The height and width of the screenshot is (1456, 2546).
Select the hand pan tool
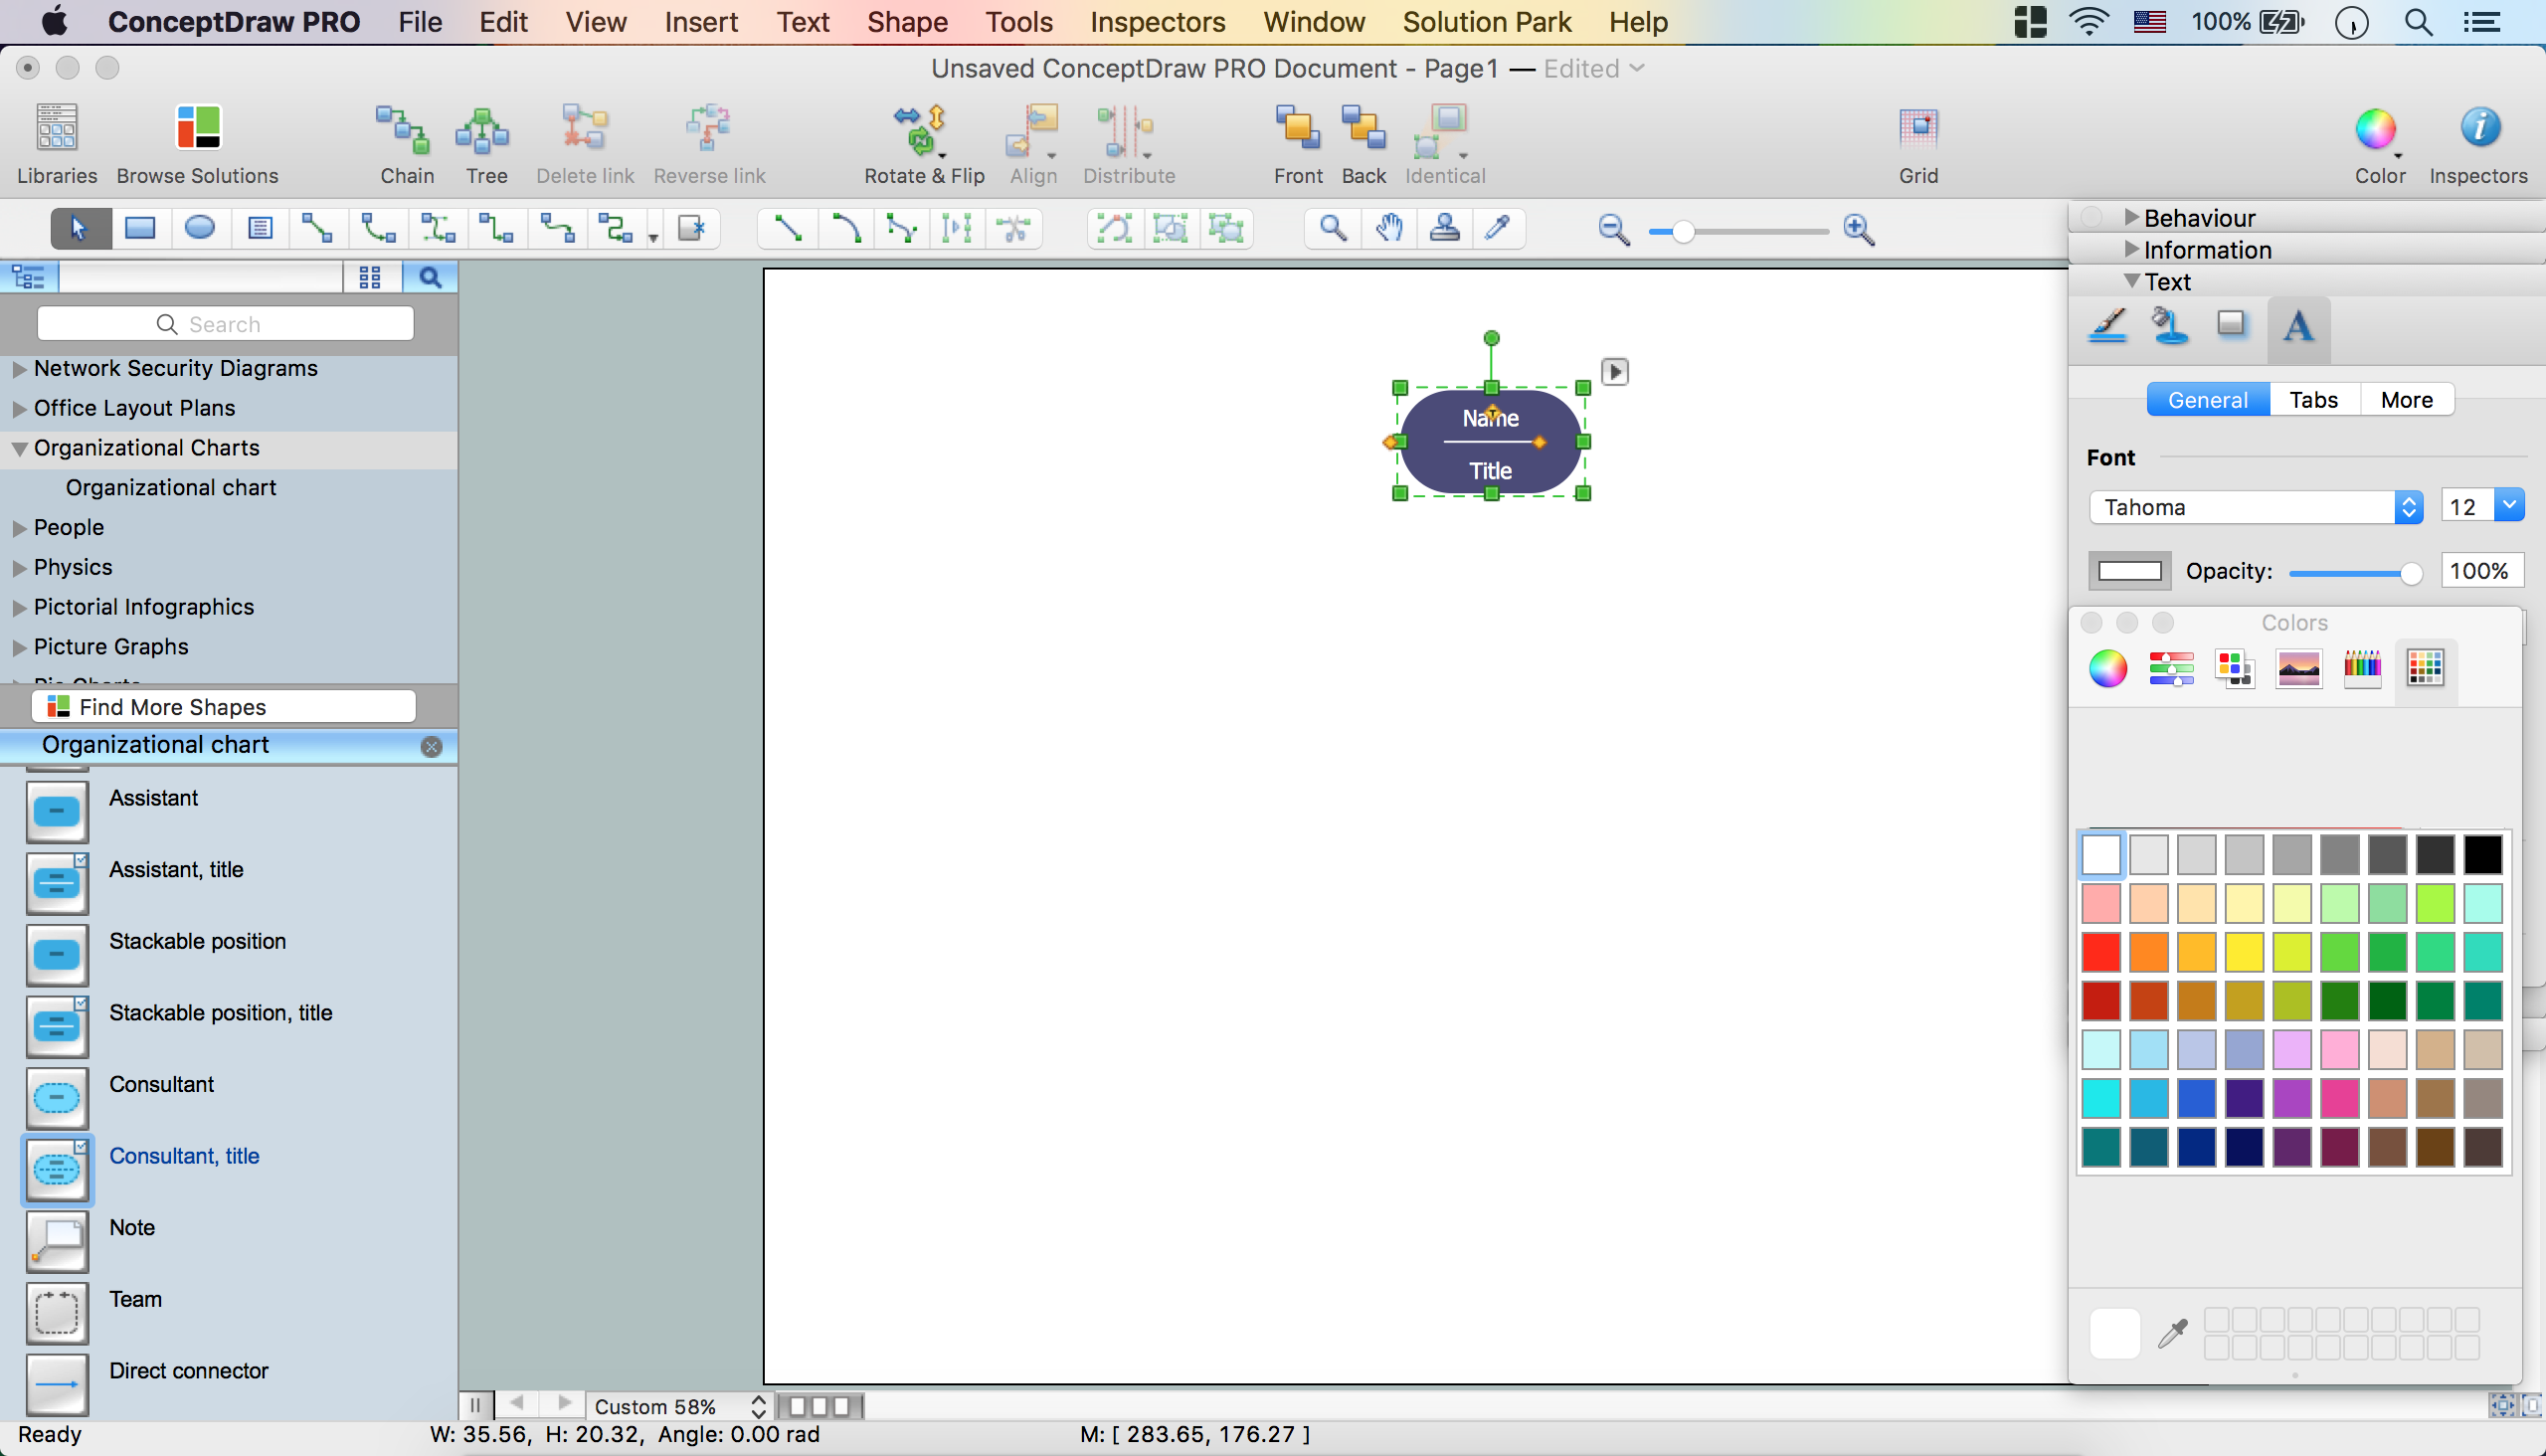coord(1389,229)
